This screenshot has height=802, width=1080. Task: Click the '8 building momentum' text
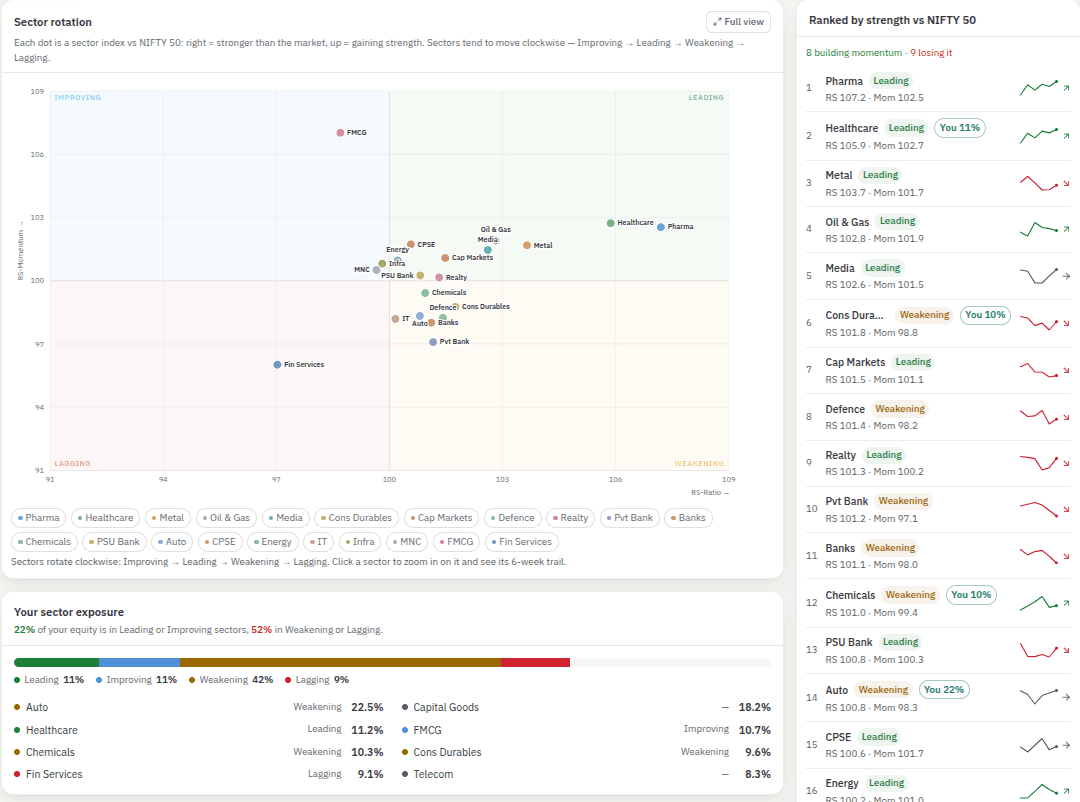pos(853,53)
